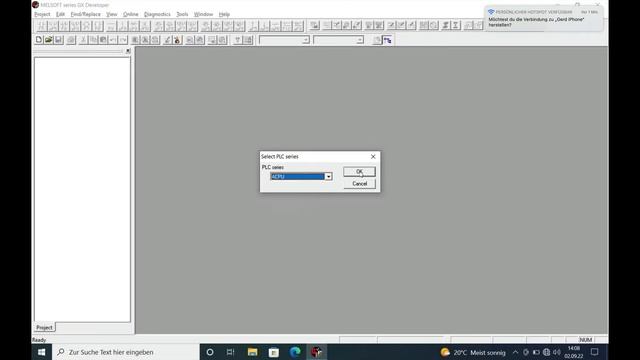Open the wider toolbar combo box beside Project data list
The image size is (640, 360).
point(338,40)
